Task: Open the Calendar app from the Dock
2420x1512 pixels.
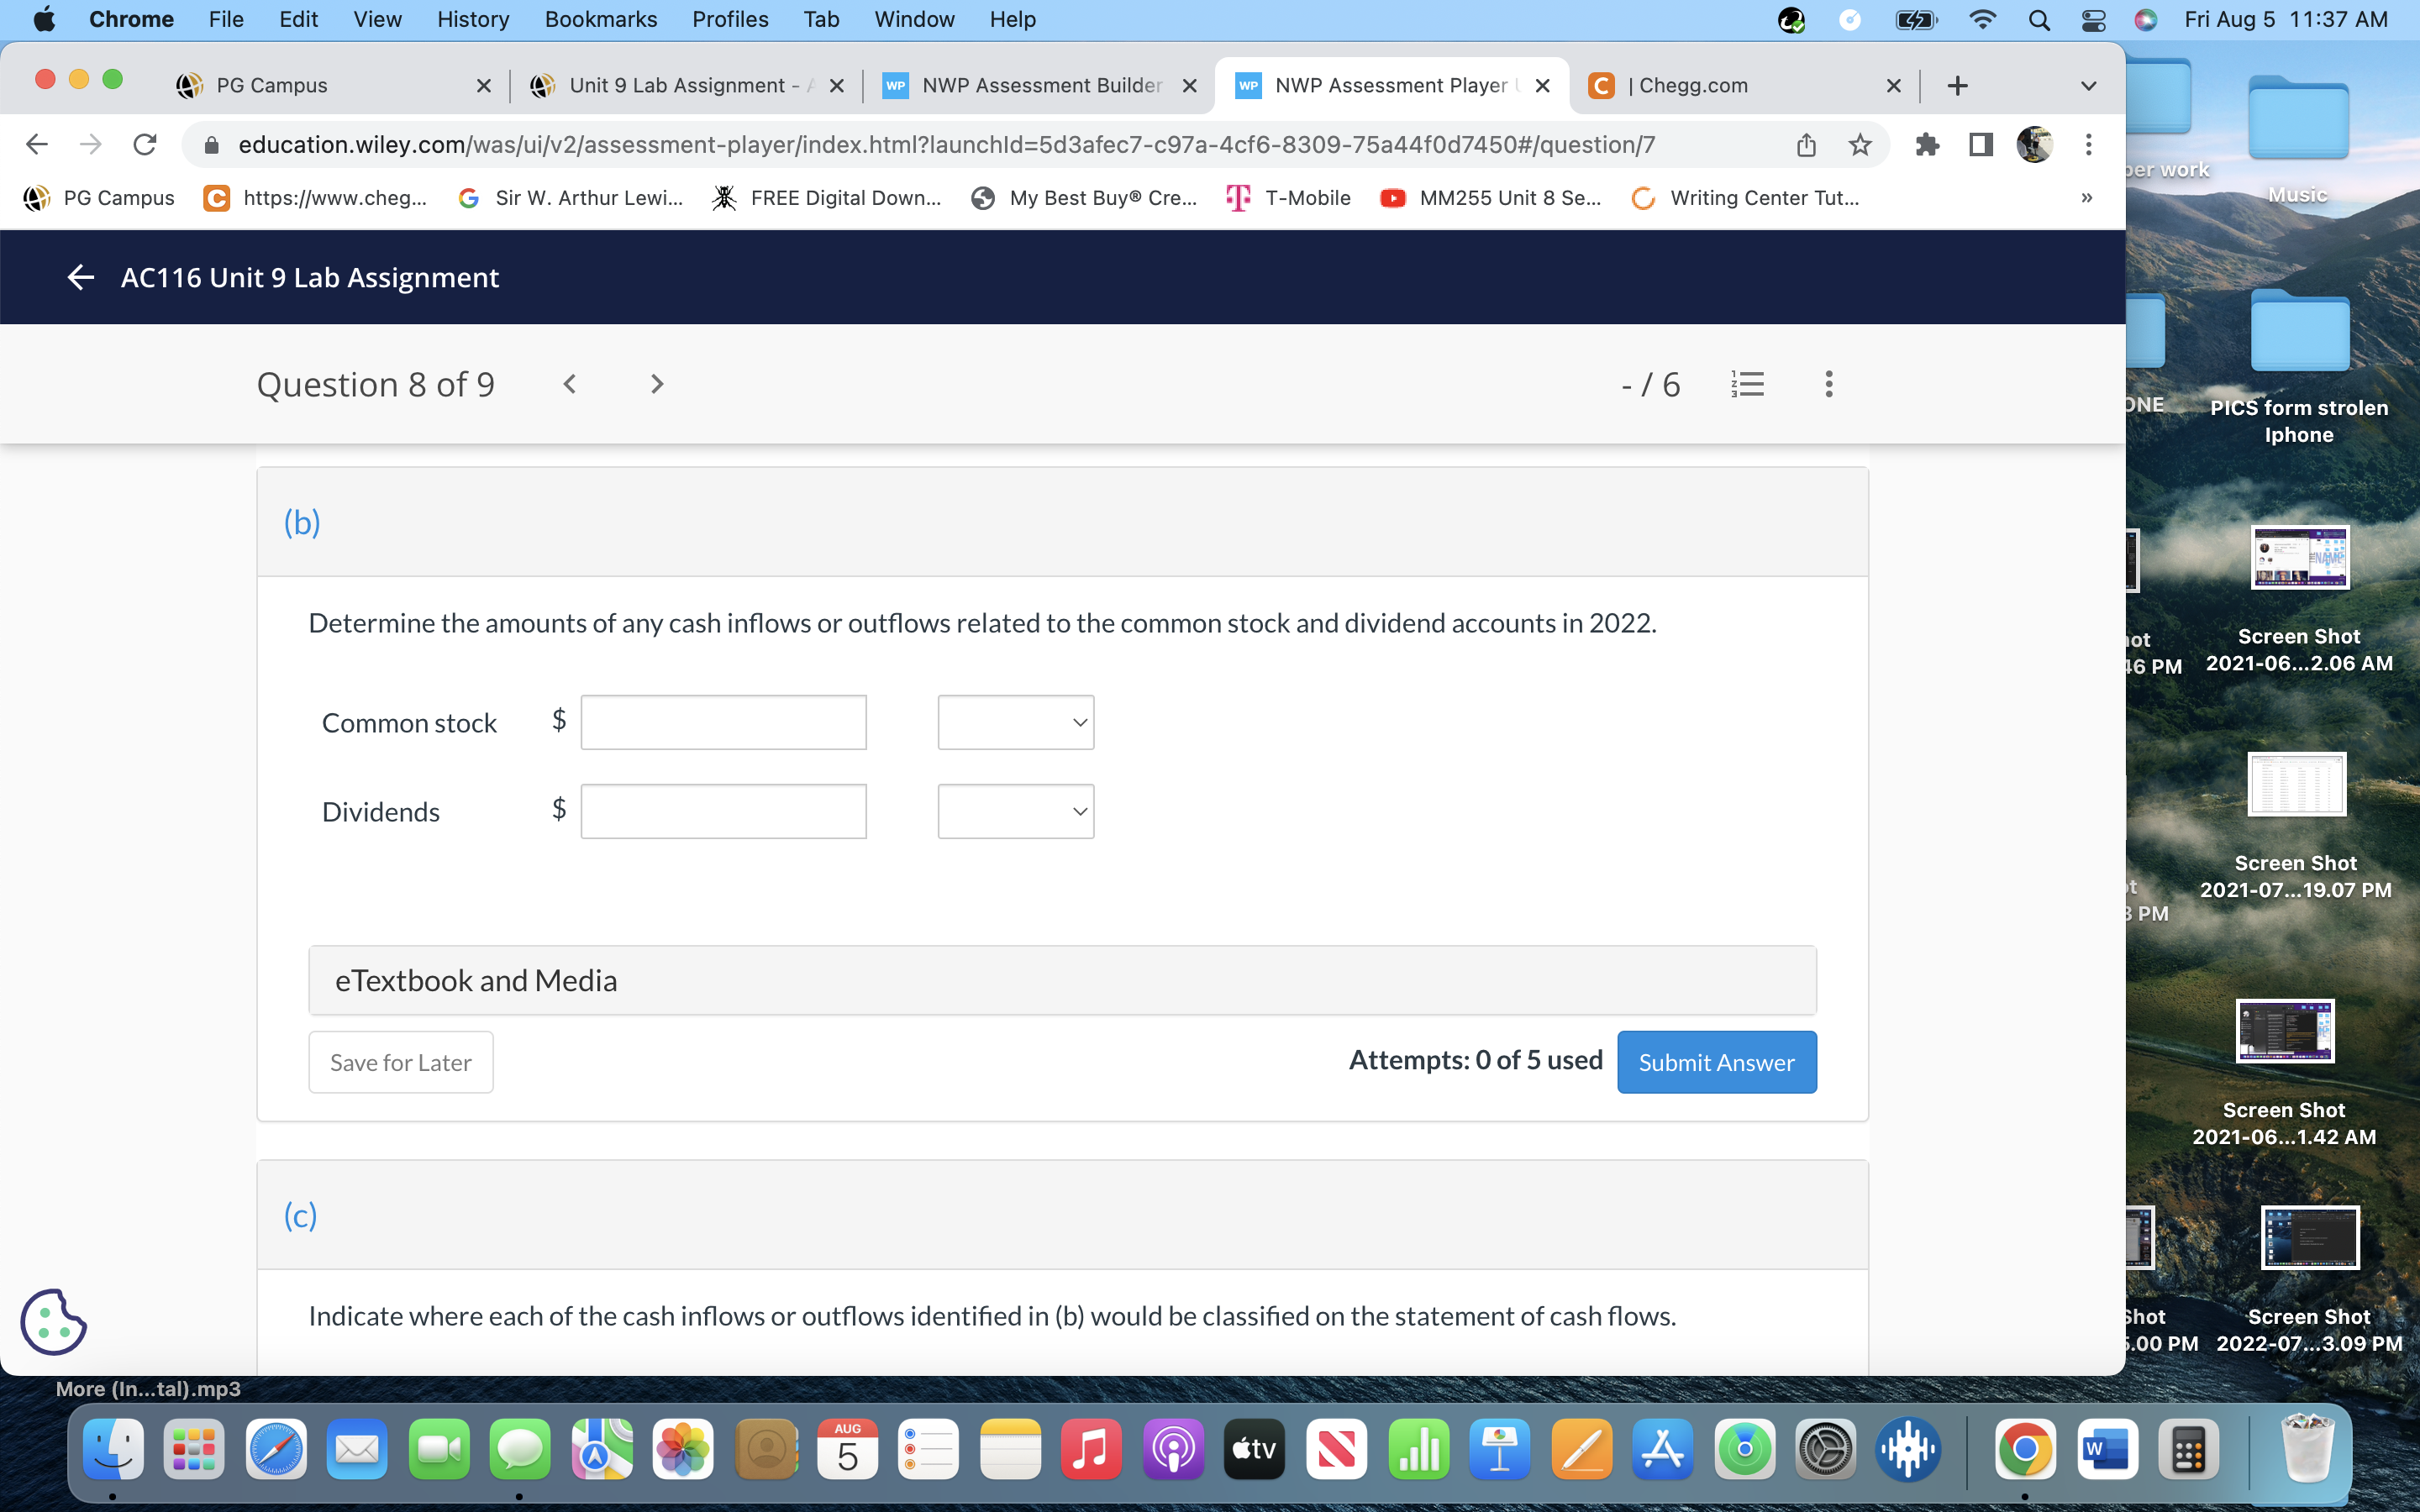Action: [x=847, y=1449]
